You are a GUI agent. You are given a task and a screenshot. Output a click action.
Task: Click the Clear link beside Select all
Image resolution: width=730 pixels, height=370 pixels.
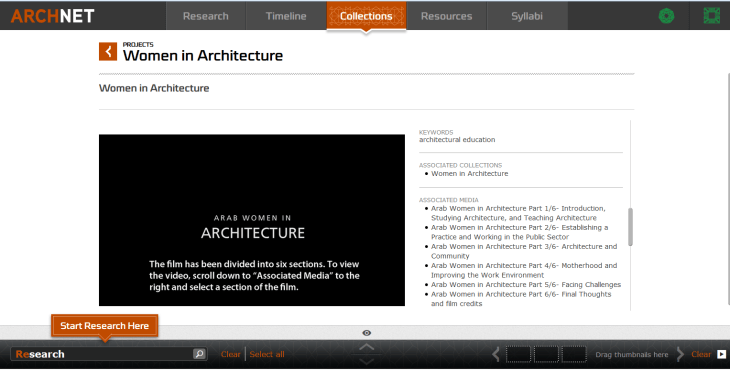230,354
